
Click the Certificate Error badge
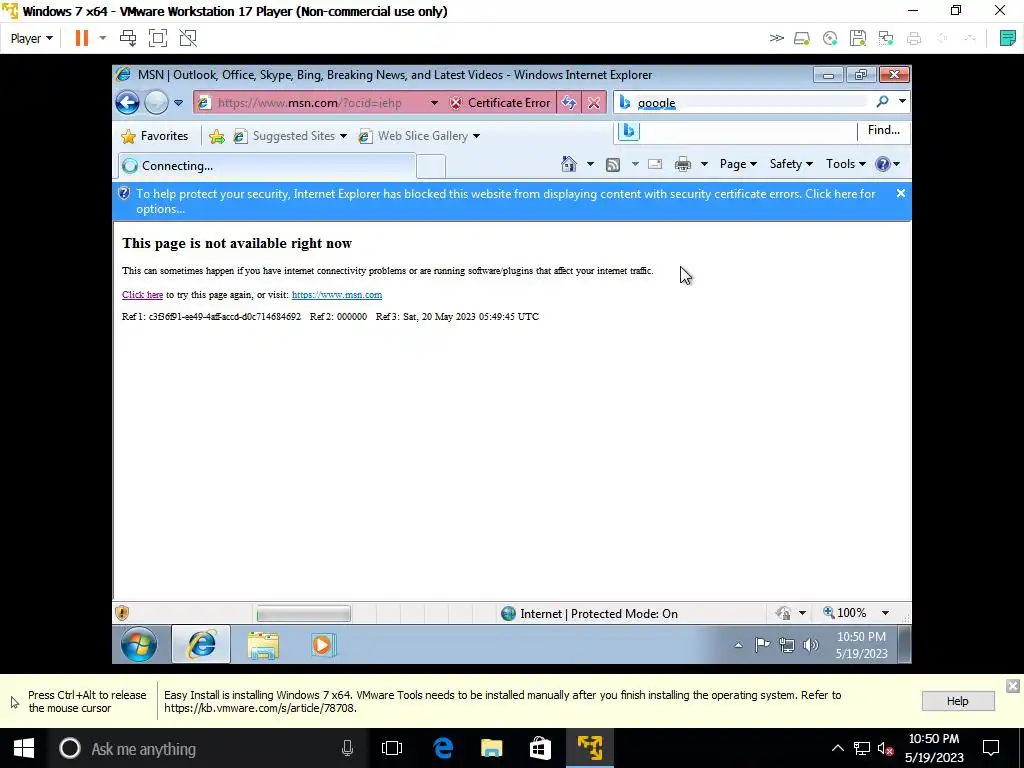point(500,103)
